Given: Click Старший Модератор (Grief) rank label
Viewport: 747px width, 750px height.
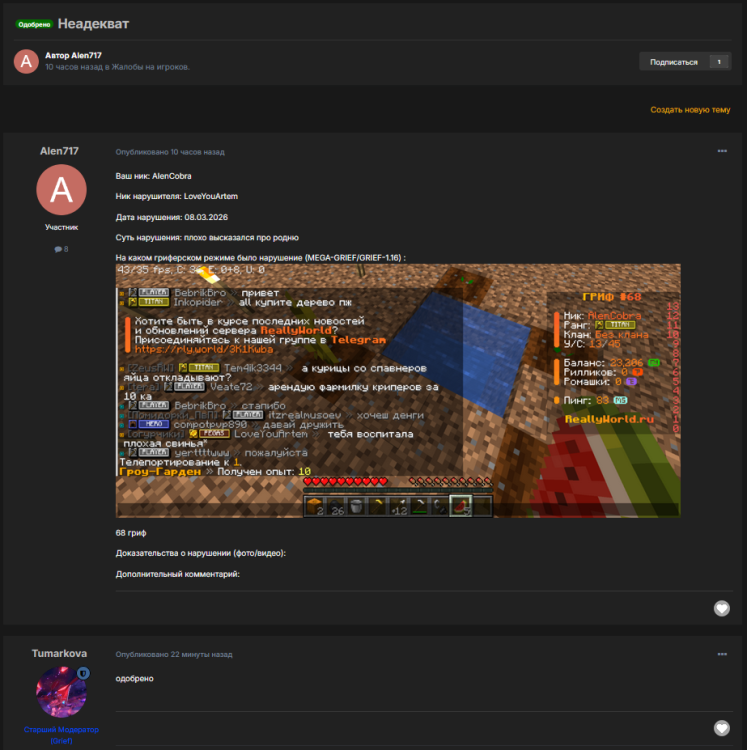Looking at the screenshot, I should click(x=61, y=735).
